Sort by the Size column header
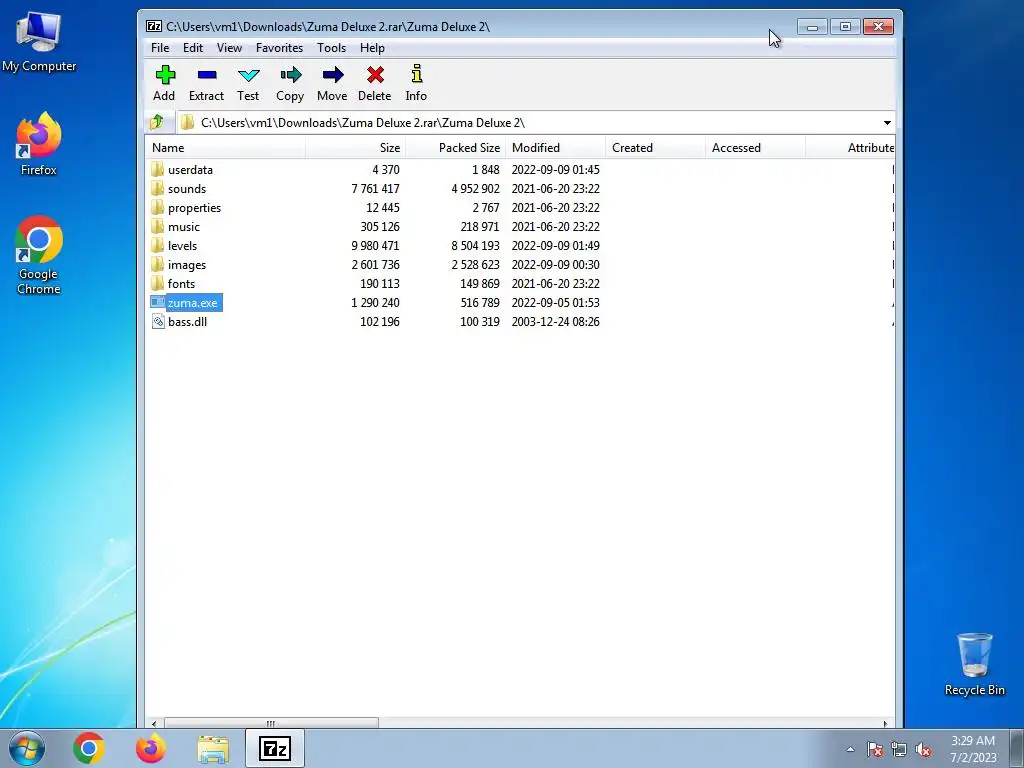This screenshot has height=768, width=1024. point(355,148)
